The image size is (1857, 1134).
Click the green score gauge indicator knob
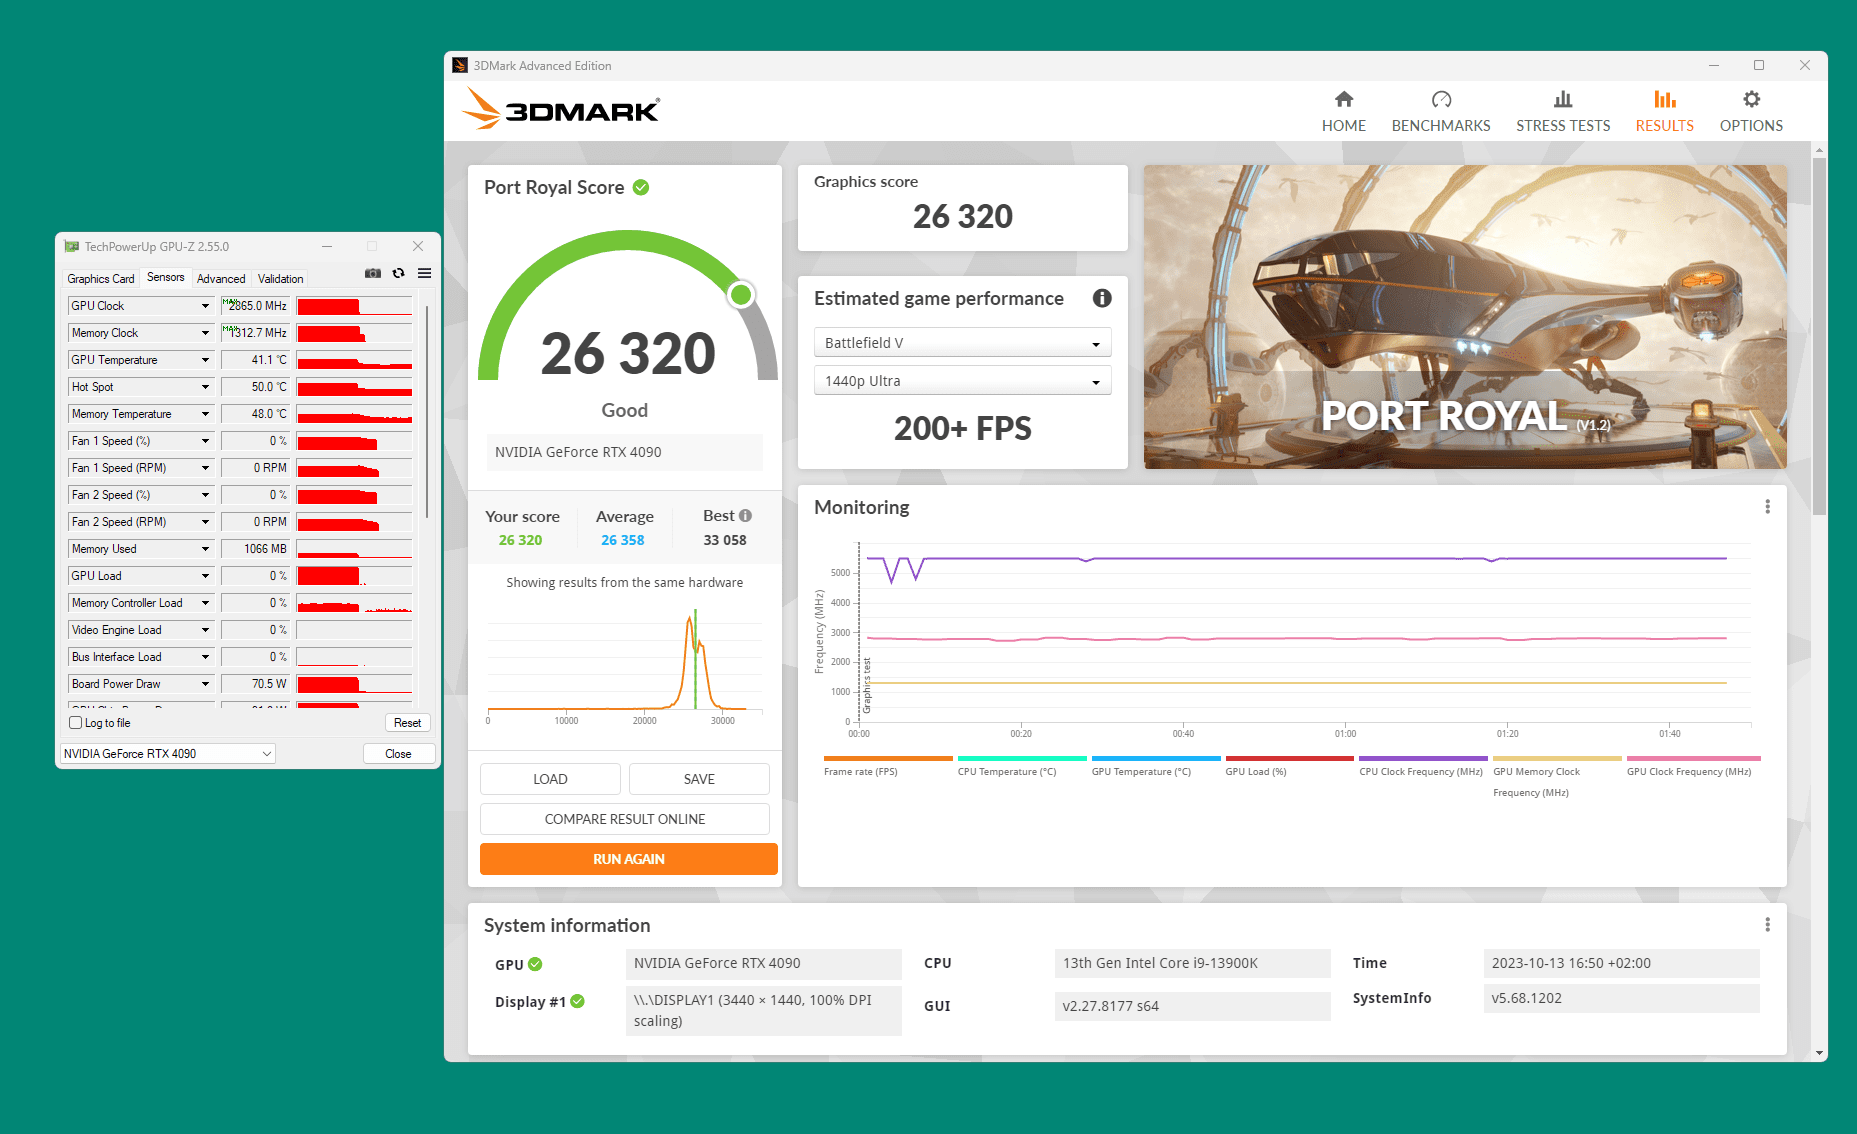(741, 294)
